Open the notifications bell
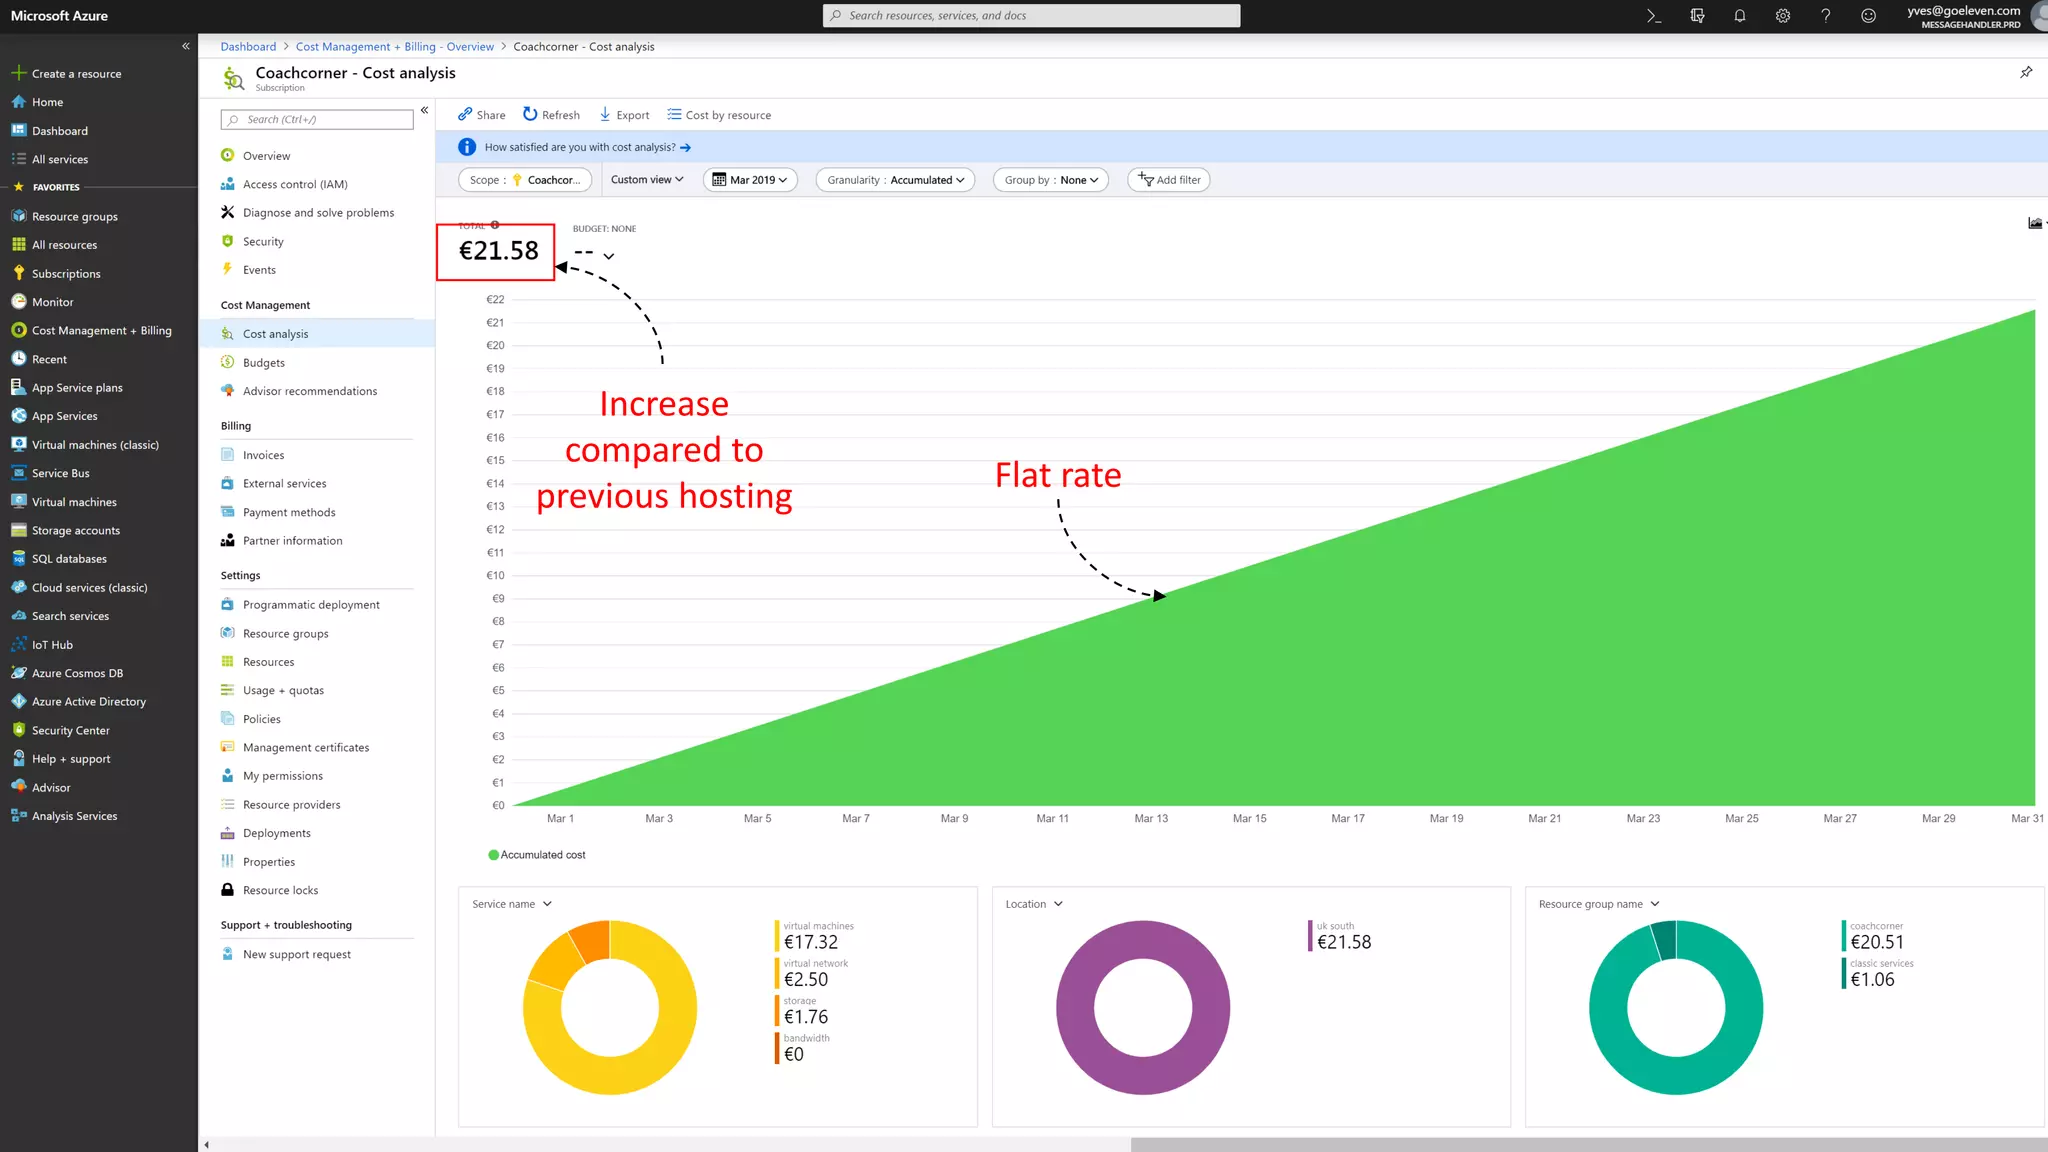 point(1740,16)
